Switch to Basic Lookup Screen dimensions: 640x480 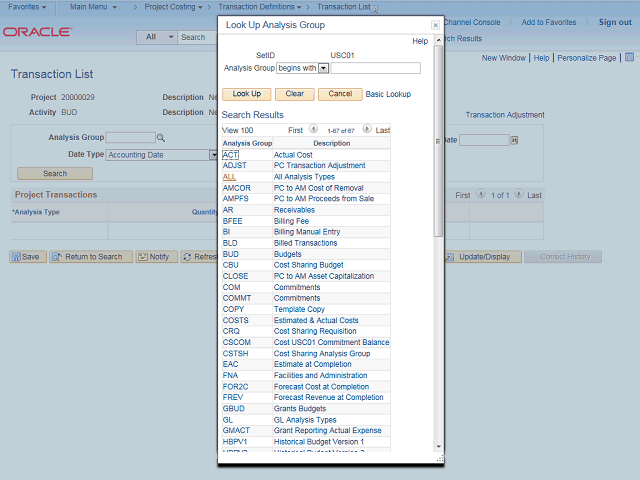pyautogui.click(x=388, y=94)
